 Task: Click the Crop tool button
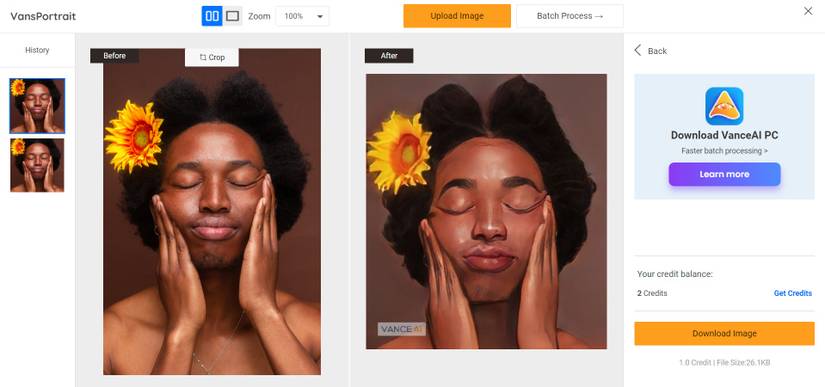coord(212,57)
